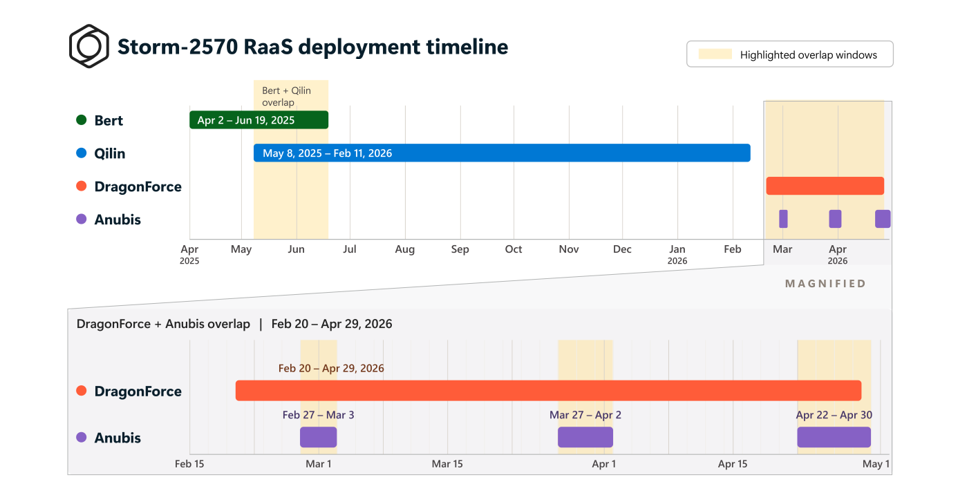Image resolution: width=958 pixels, height=500 pixels.
Task: Select the long orange DragonForce bar in the magnified panel
Action: point(549,391)
